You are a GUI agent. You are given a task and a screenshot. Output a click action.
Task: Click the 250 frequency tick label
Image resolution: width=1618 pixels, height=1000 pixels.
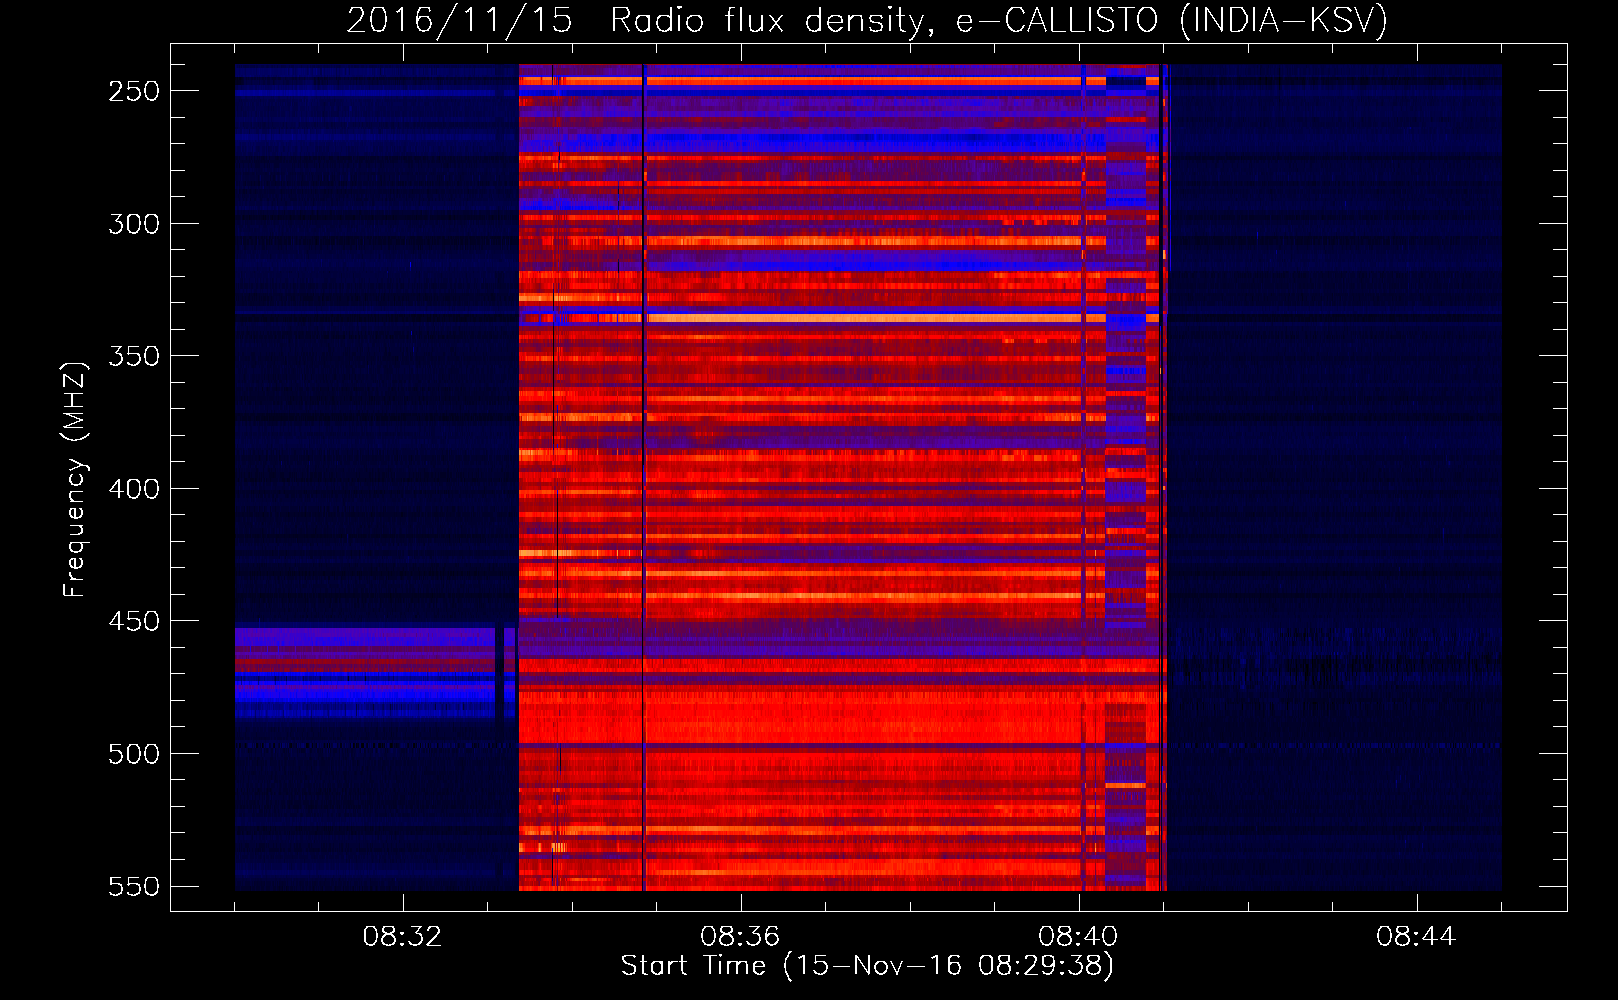click(134, 91)
